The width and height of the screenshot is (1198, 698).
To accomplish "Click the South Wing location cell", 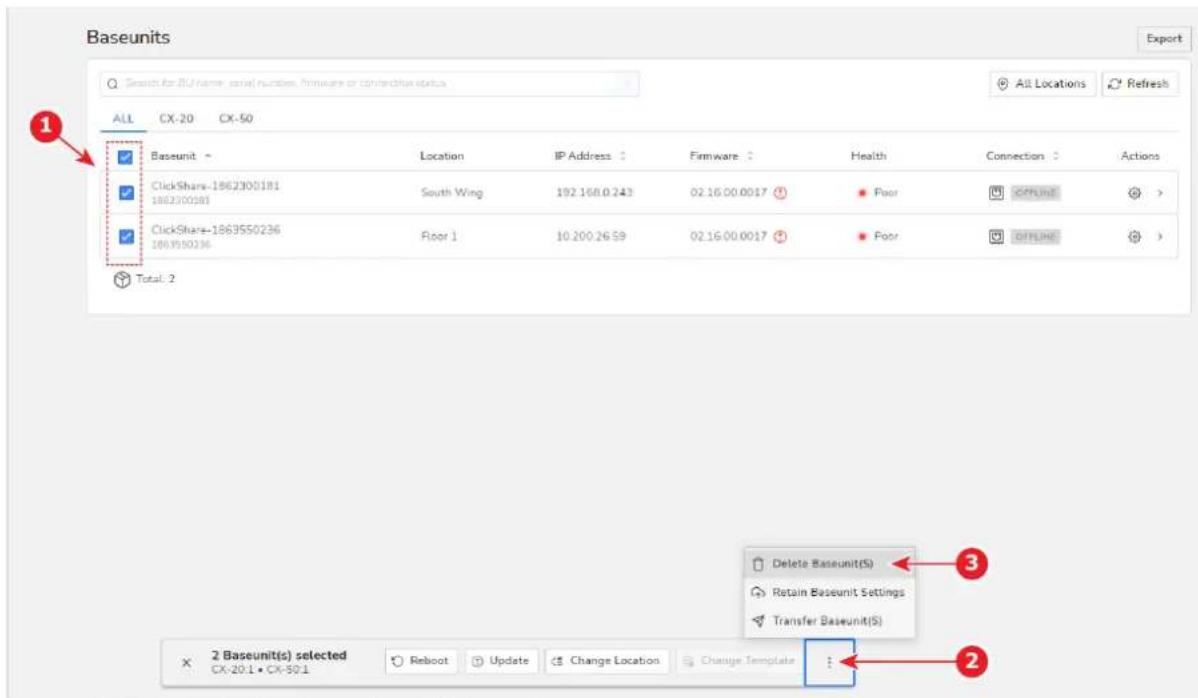I will click(x=452, y=193).
